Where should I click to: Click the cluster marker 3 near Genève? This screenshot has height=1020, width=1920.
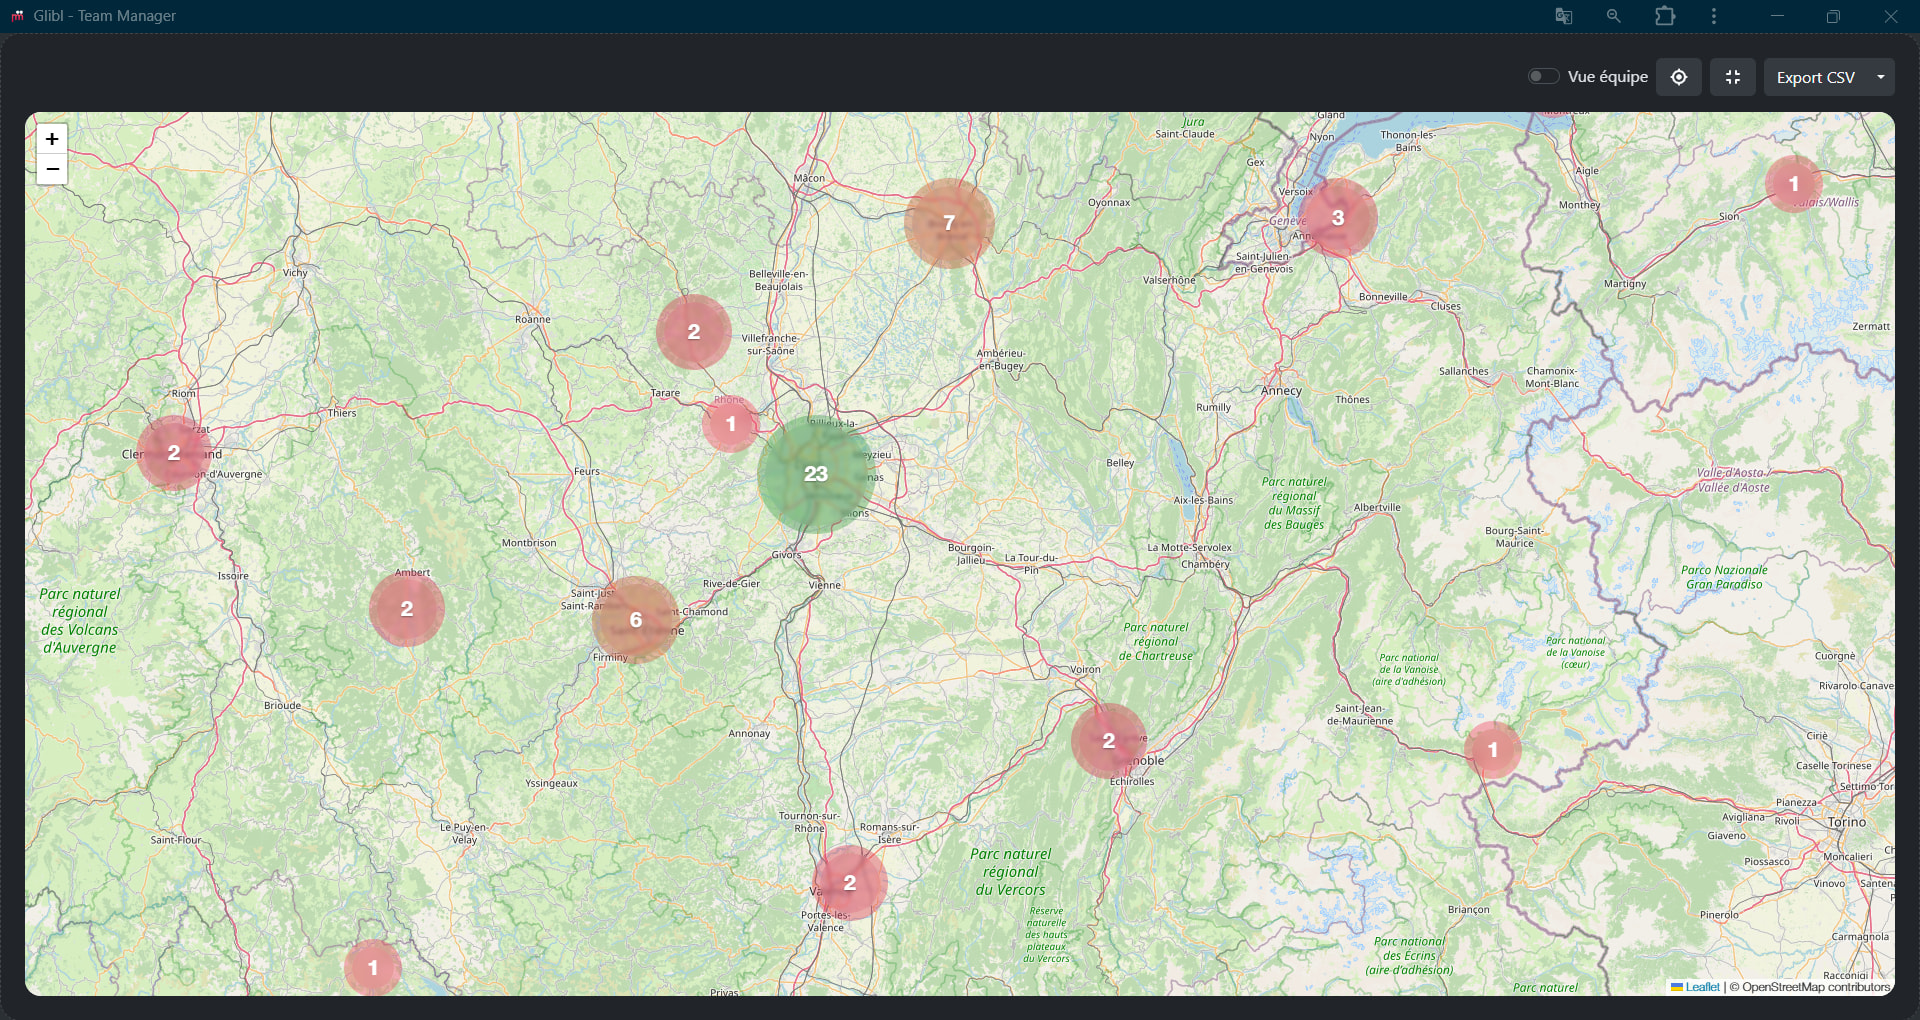click(x=1338, y=218)
